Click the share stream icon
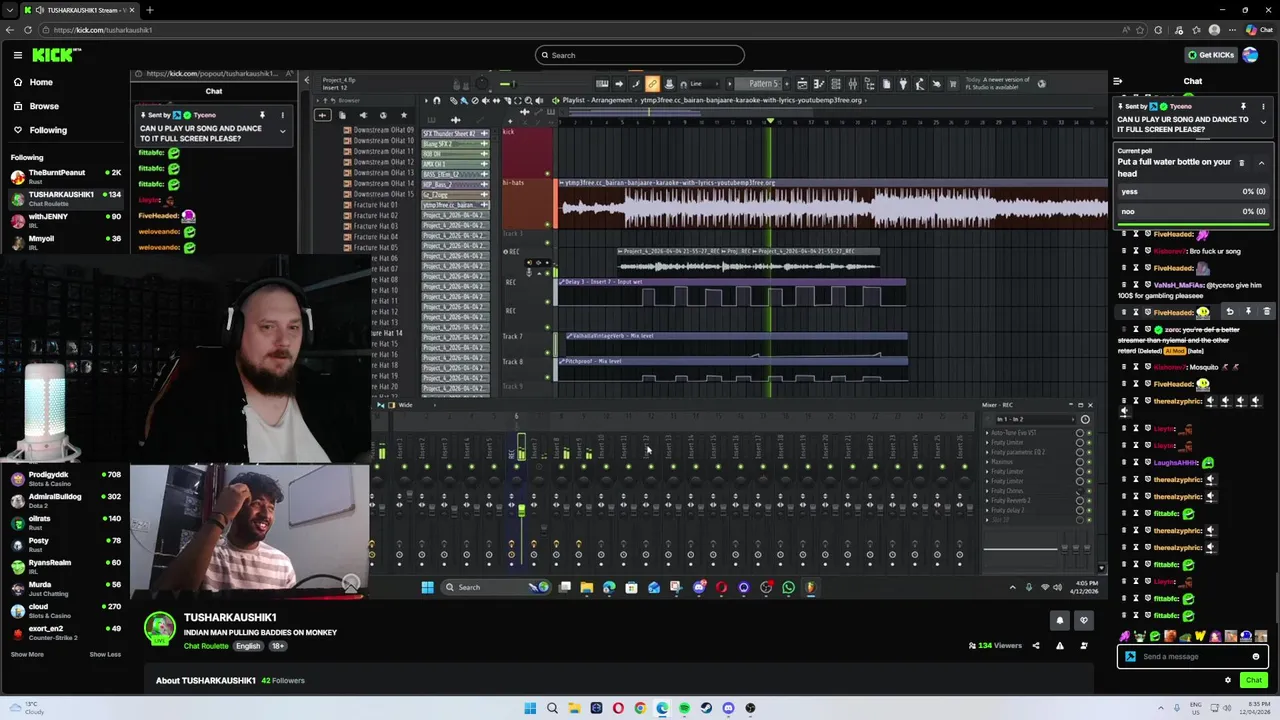Screen dimensions: 1280x720 tap(1036, 646)
